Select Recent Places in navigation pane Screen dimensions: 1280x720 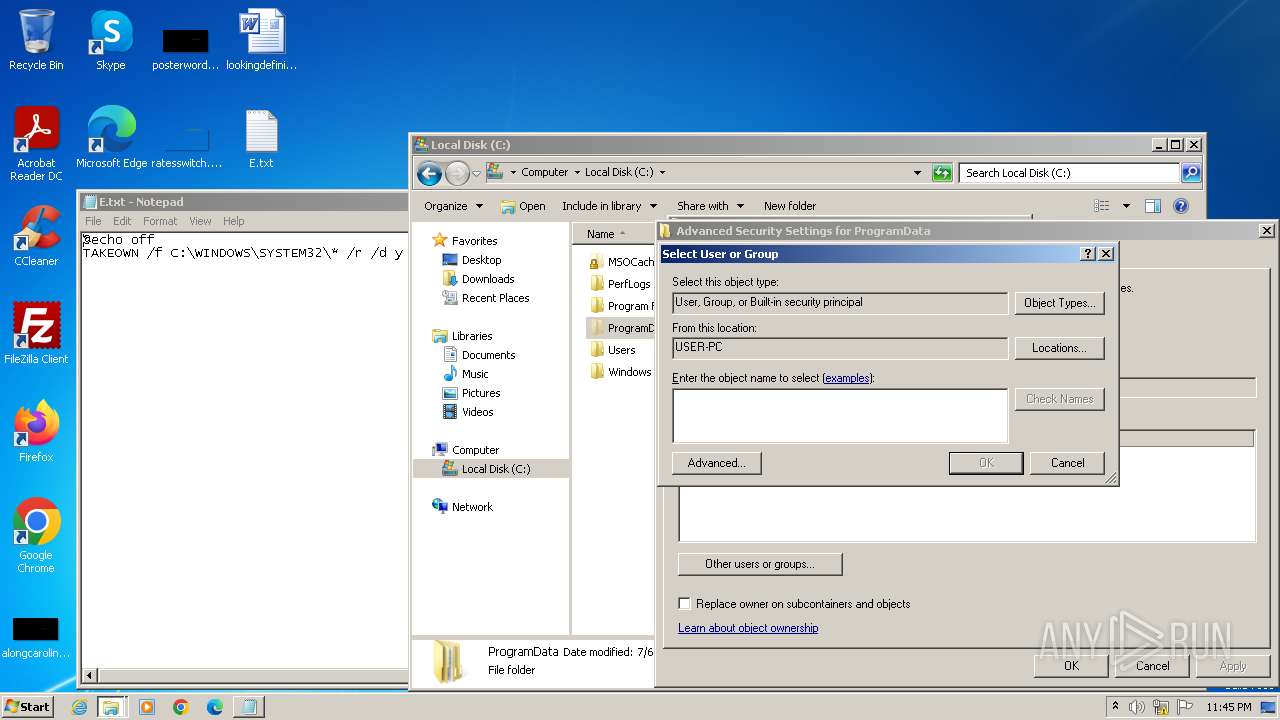[495, 298]
